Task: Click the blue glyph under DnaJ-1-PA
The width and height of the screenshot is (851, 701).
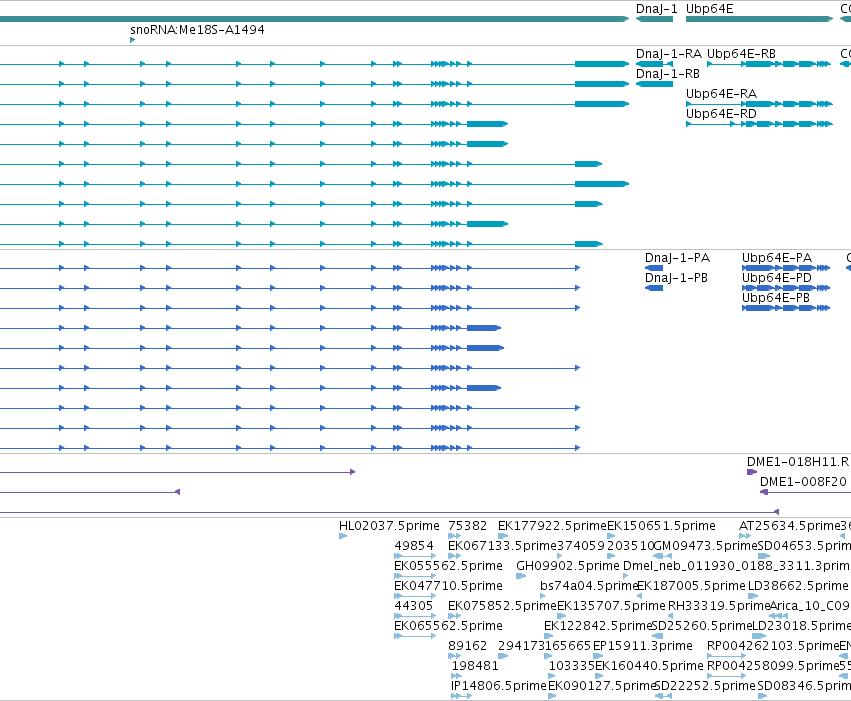Action: (654, 268)
